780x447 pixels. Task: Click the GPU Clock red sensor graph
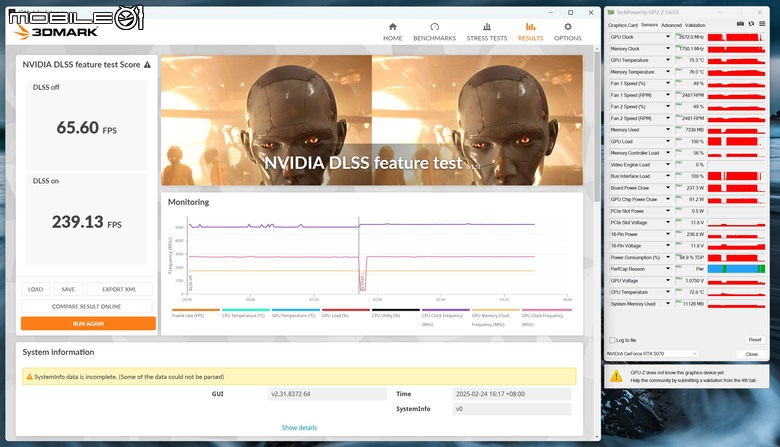coord(736,37)
